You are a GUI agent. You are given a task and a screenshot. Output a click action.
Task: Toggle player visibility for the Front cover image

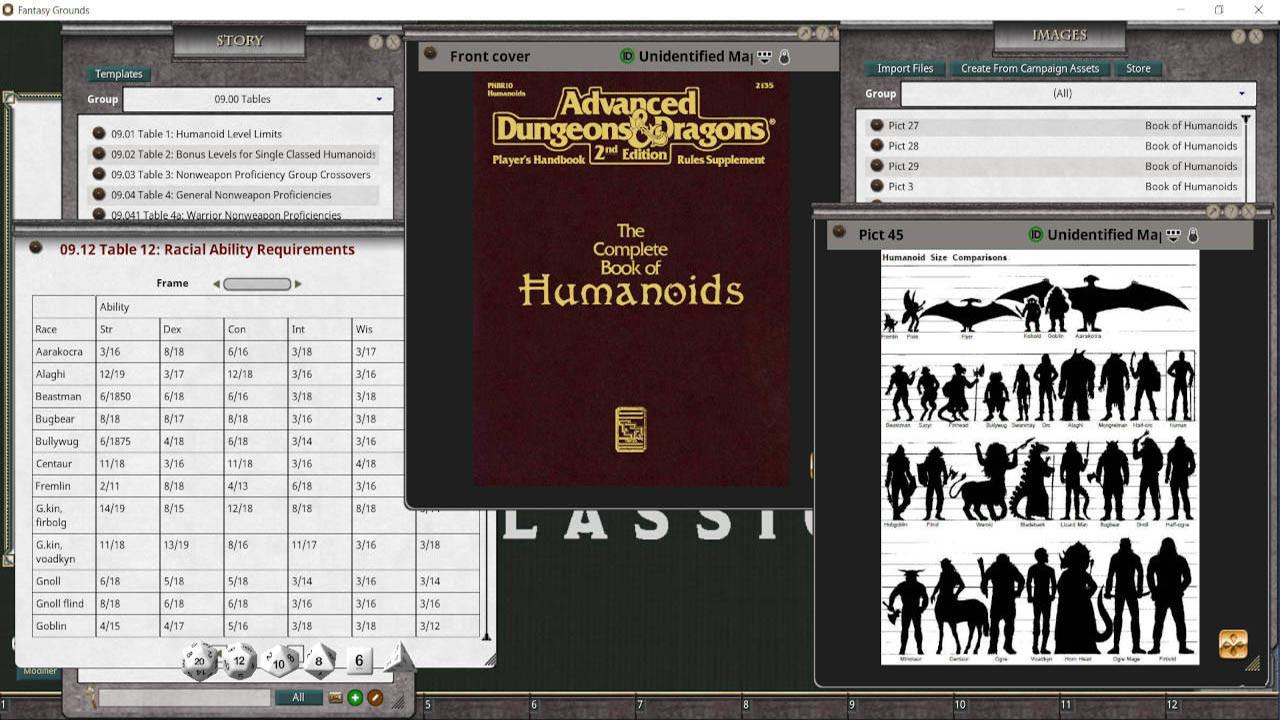[x=764, y=57]
